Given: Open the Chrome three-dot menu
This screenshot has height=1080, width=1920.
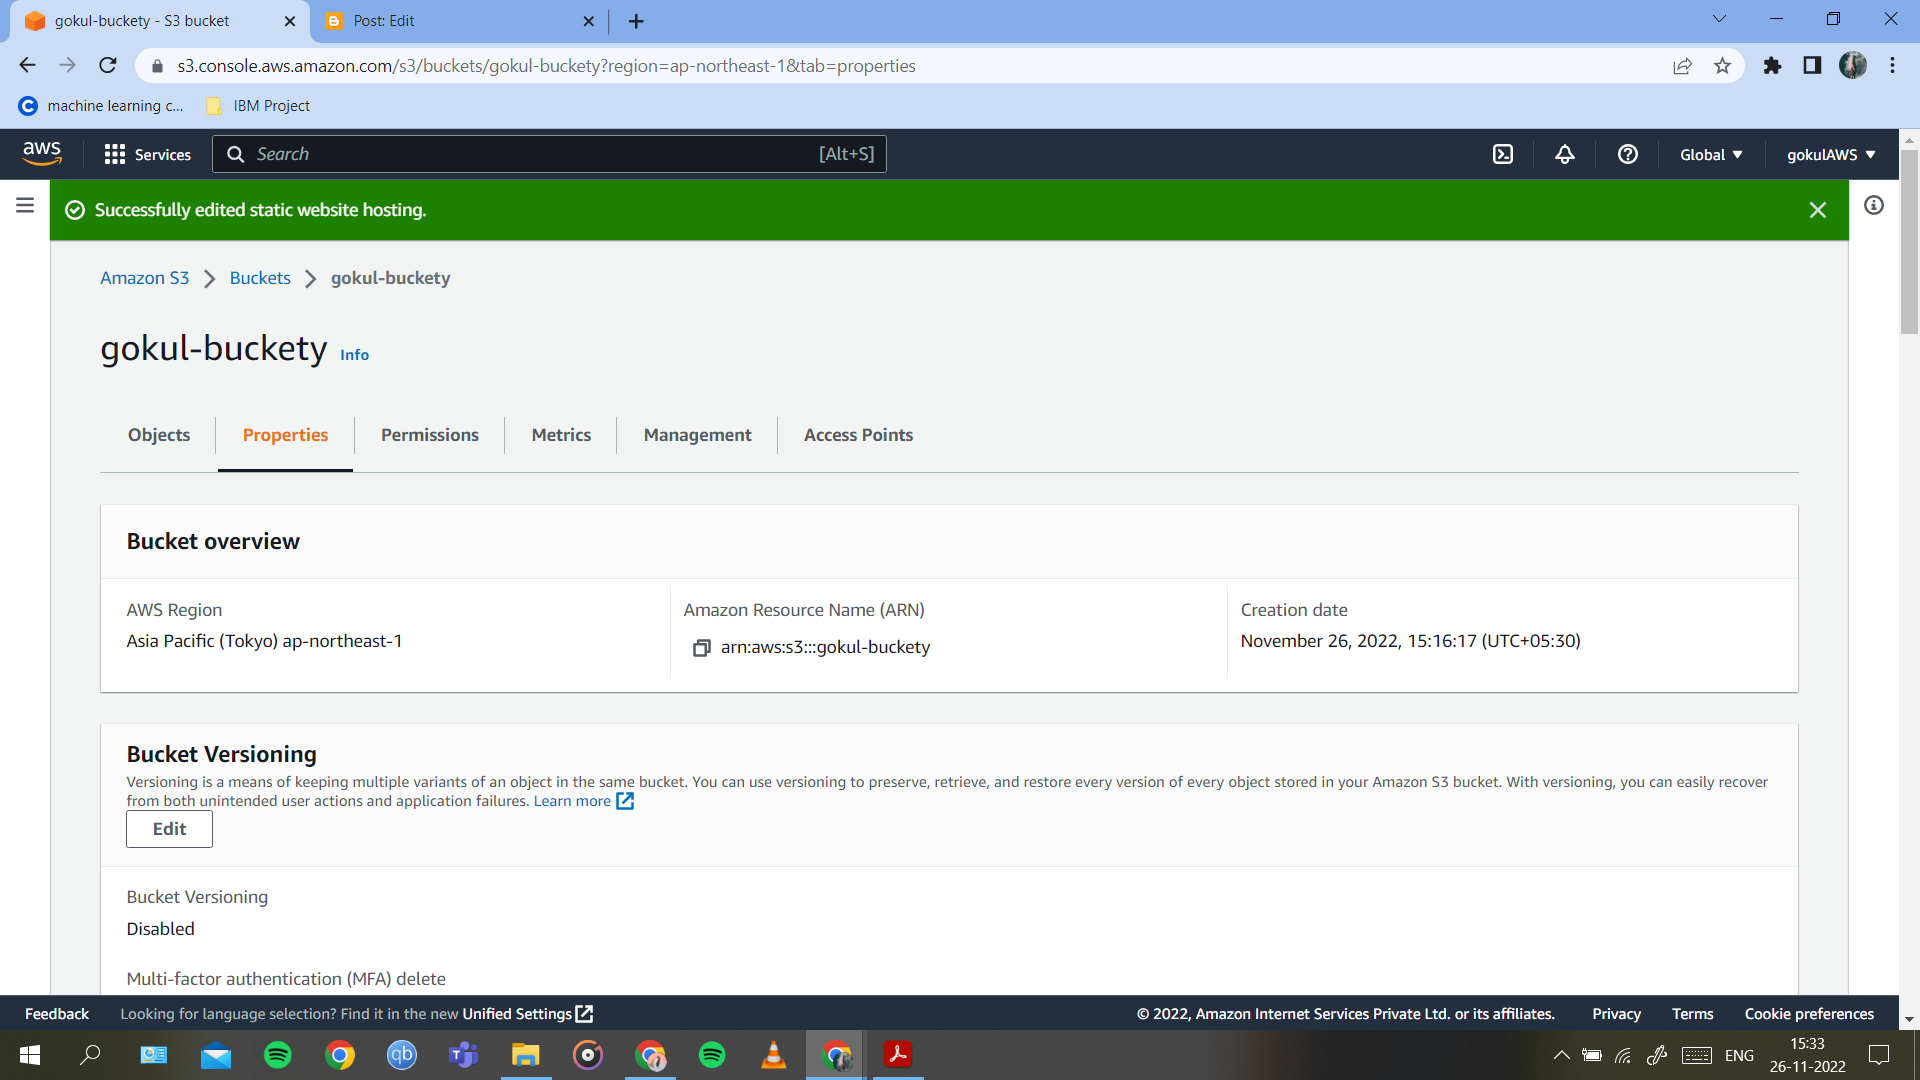Looking at the screenshot, I should 1892,66.
